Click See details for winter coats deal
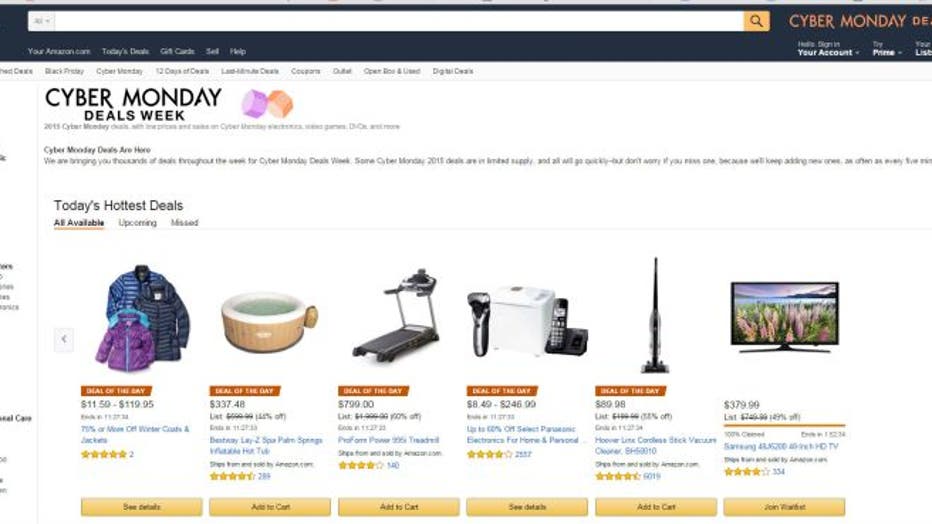The image size is (932, 524). click(141, 507)
